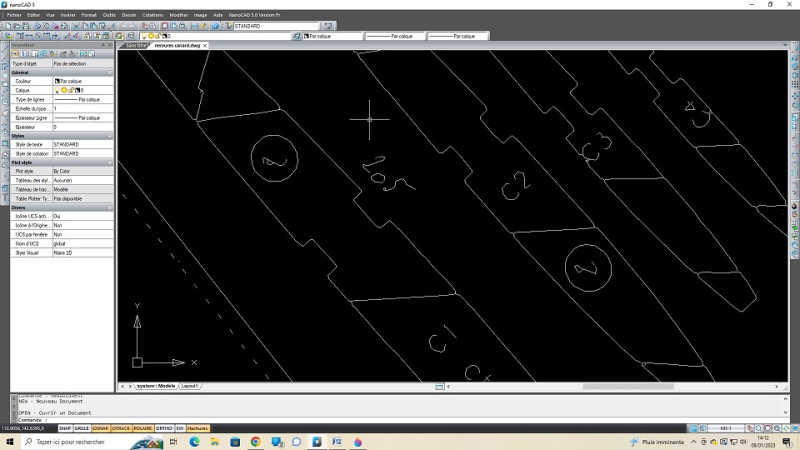Click the horizontal scrollbar thumb under drawing
Viewport: 800px width, 450px height.
[628, 386]
